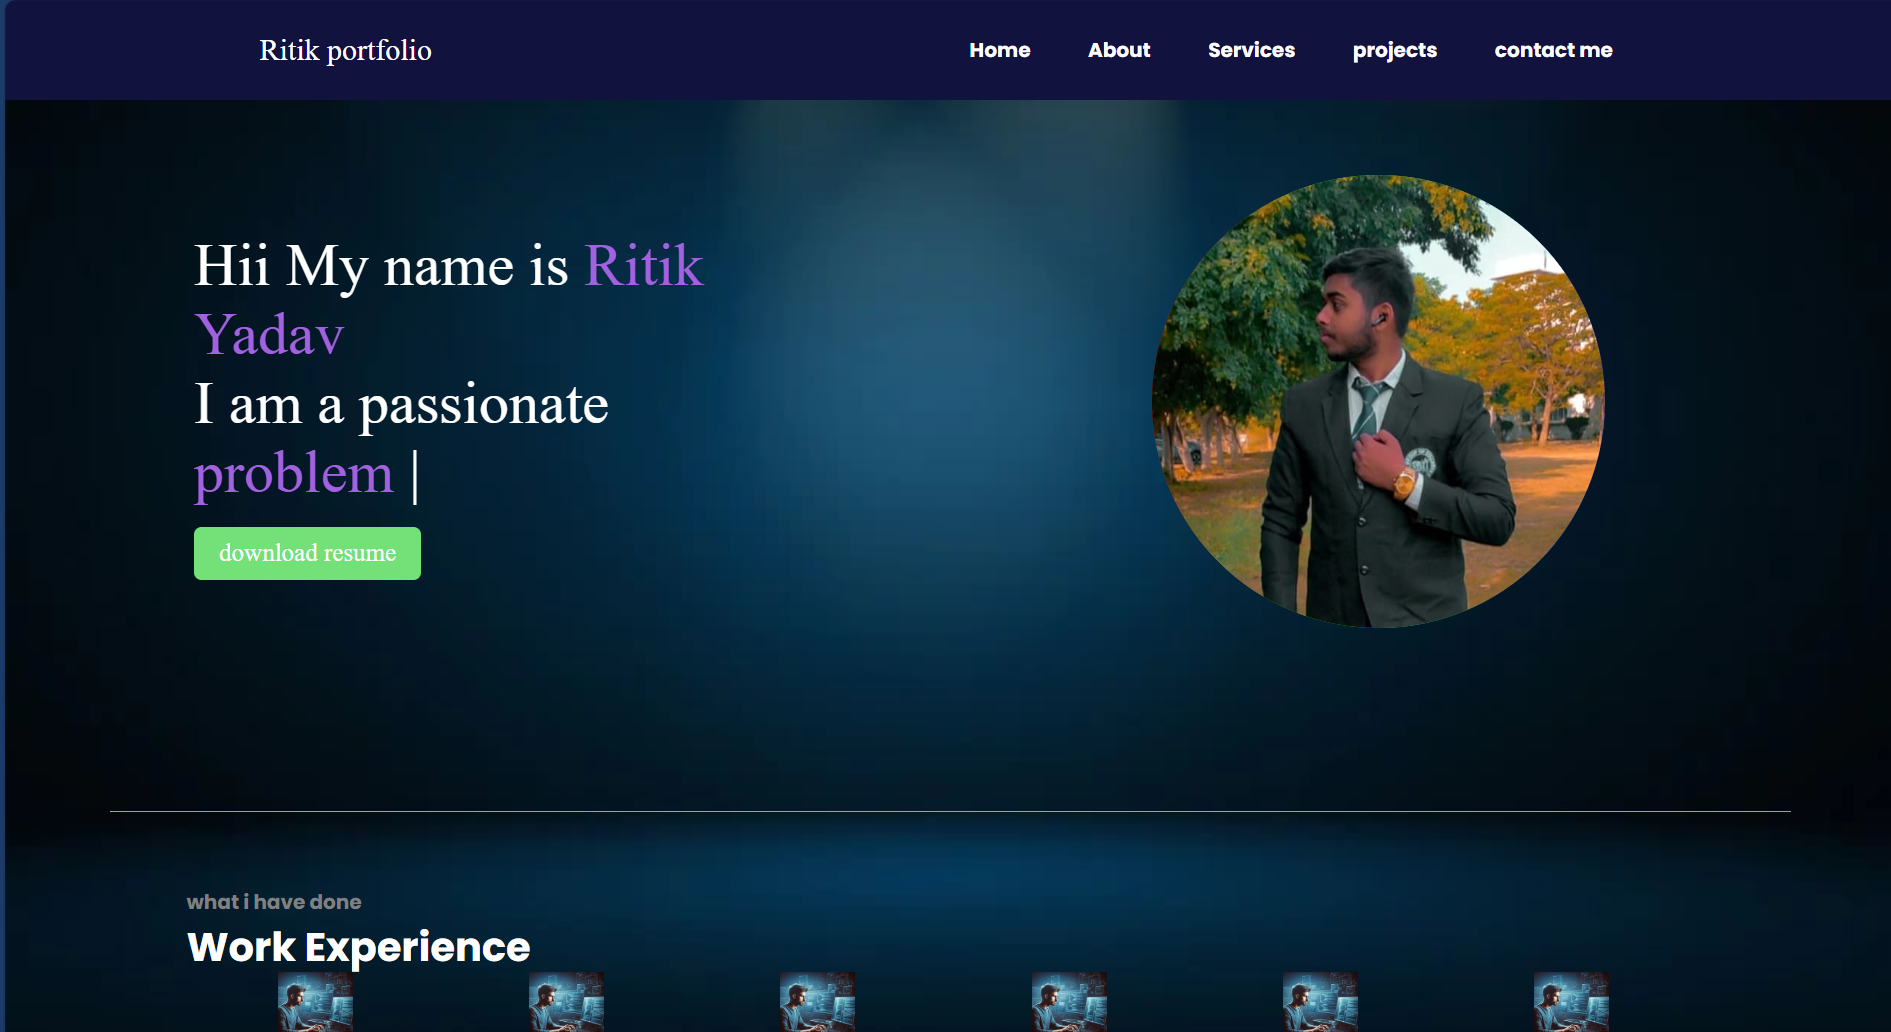Click the highlighted name Ritik Yadav
Viewport: 1891px width, 1032px height.
click(644, 265)
